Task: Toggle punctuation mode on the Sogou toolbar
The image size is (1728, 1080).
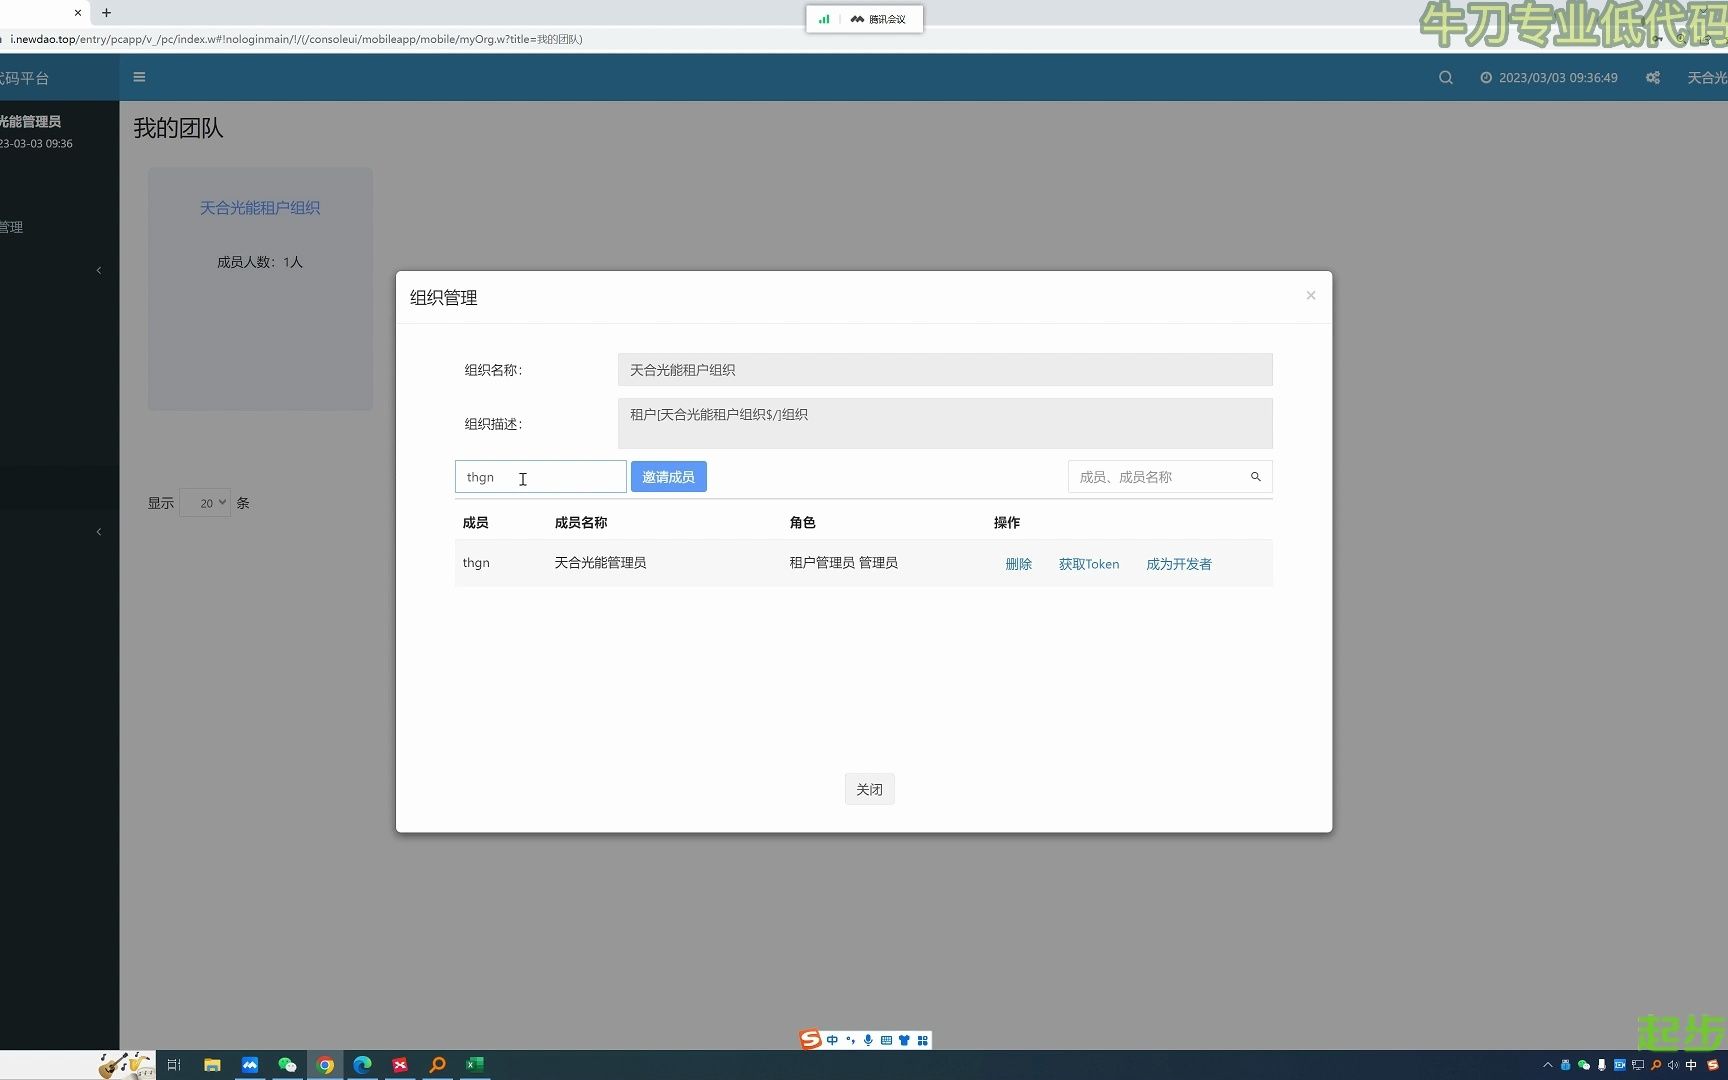Action: point(850,1040)
